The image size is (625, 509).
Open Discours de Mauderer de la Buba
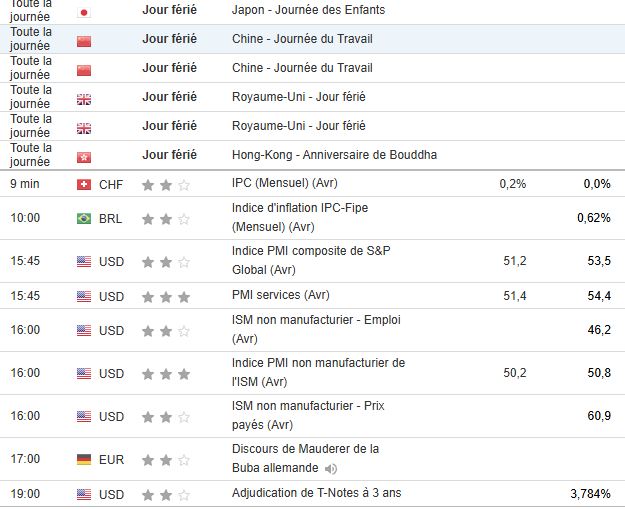point(305,458)
